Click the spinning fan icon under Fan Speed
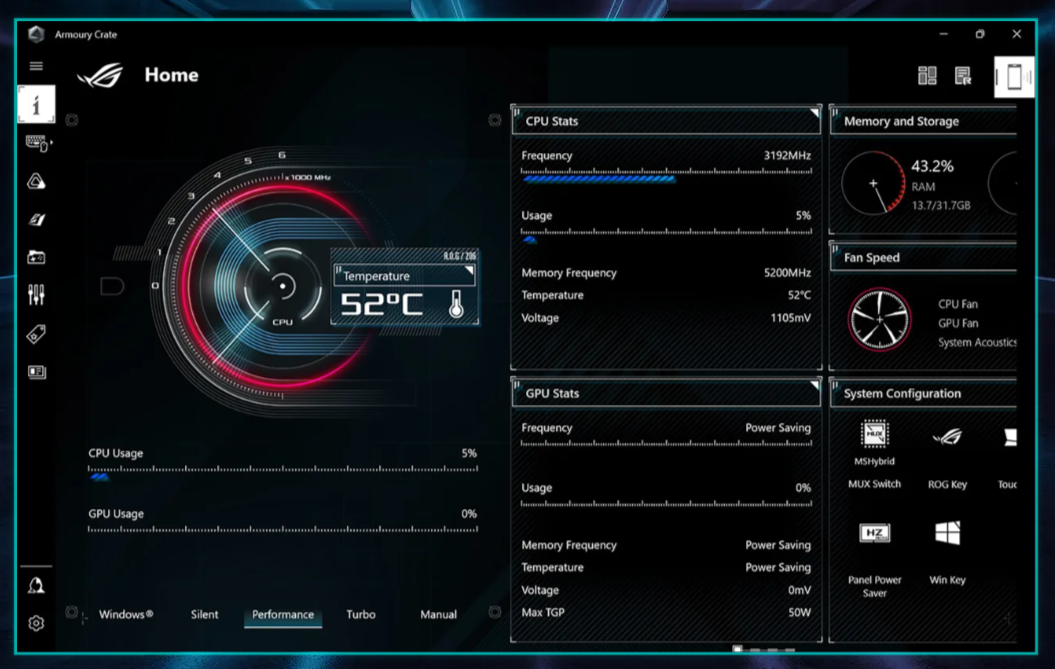1055x669 pixels. point(879,320)
